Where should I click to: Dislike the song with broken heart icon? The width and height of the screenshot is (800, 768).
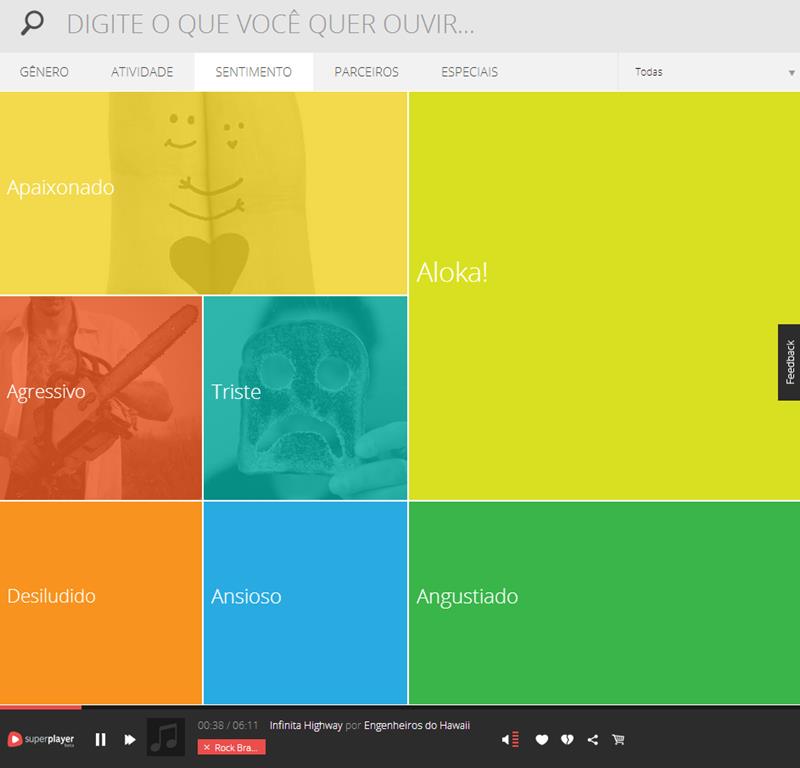click(x=567, y=740)
